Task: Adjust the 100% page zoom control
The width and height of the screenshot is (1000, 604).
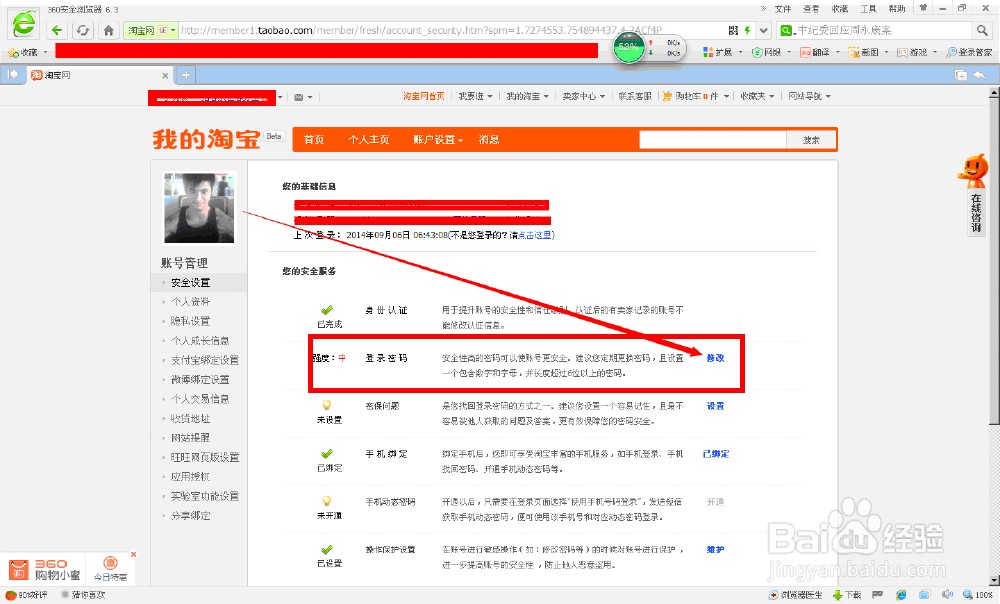Action: [x=978, y=595]
